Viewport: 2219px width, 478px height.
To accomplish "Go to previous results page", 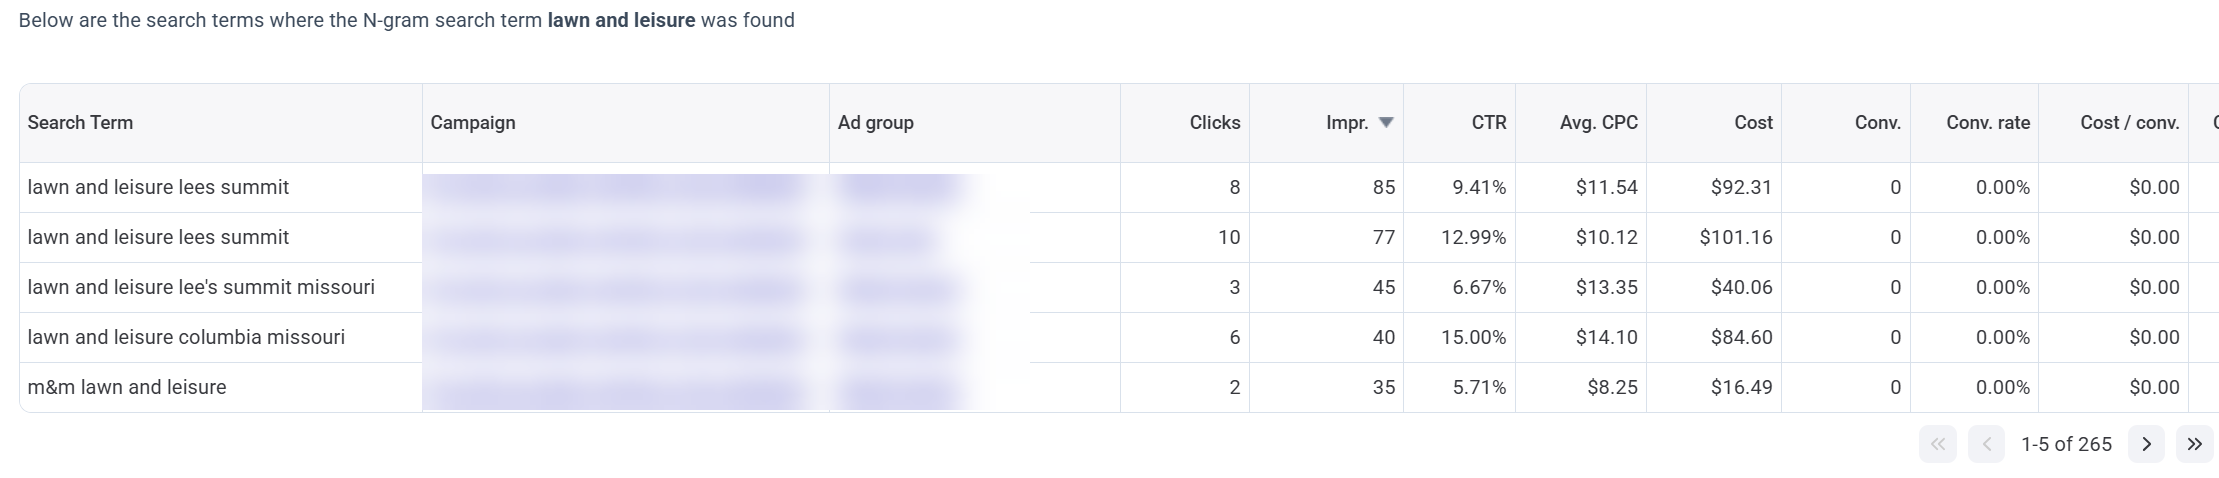I will [x=1986, y=444].
